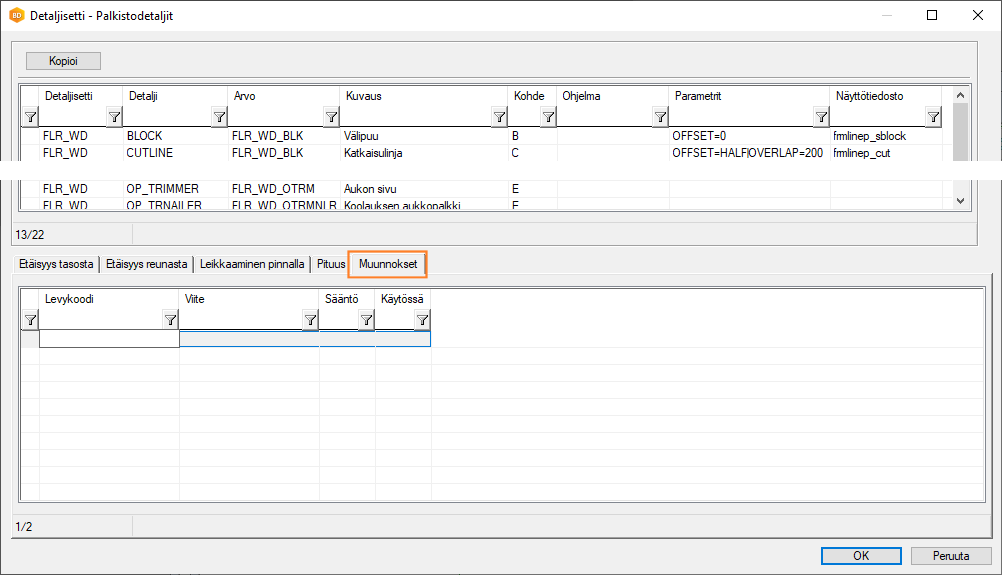Image resolution: width=1002 pixels, height=575 pixels.
Task: Confirm with the OK button
Action: click(x=861, y=556)
